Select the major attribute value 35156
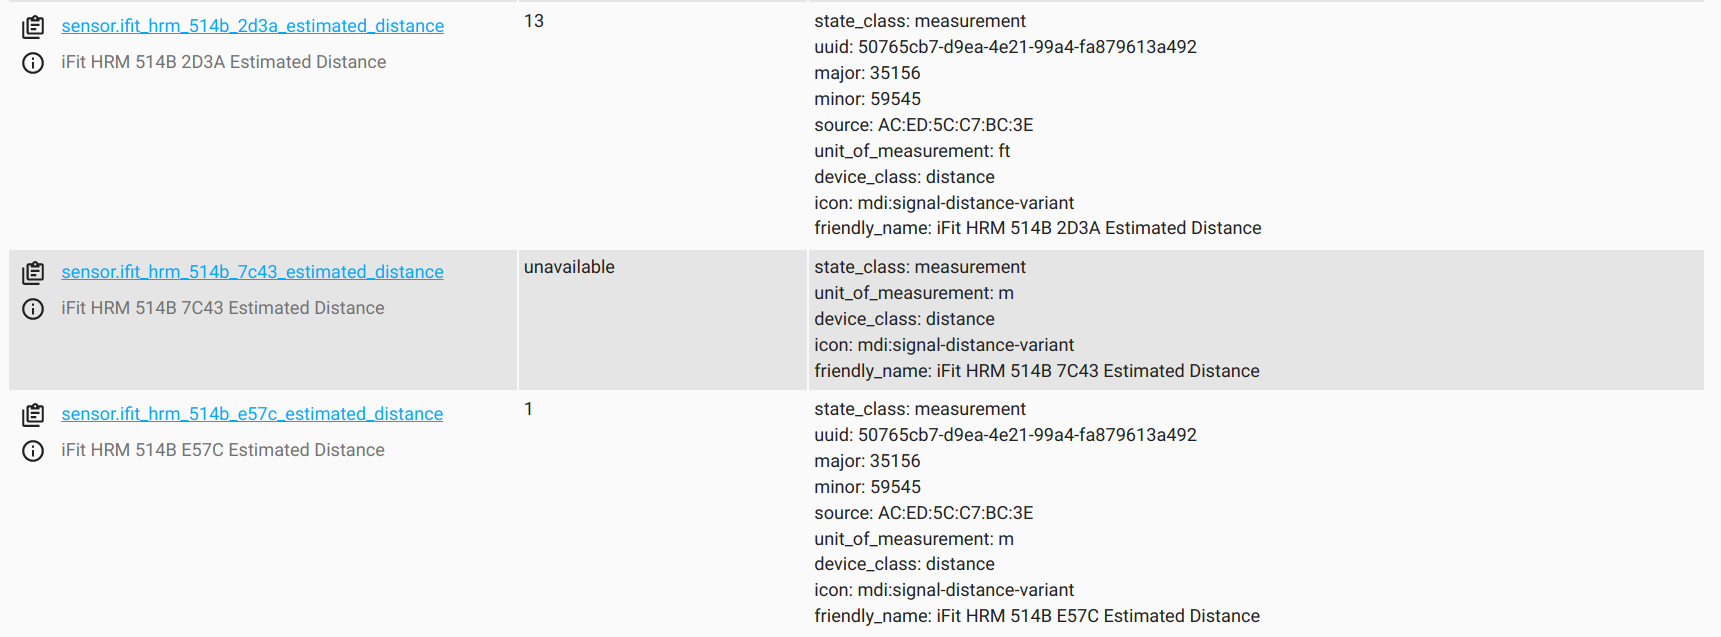Image resolution: width=1721 pixels, height=637 pixels. coord(866,72)
